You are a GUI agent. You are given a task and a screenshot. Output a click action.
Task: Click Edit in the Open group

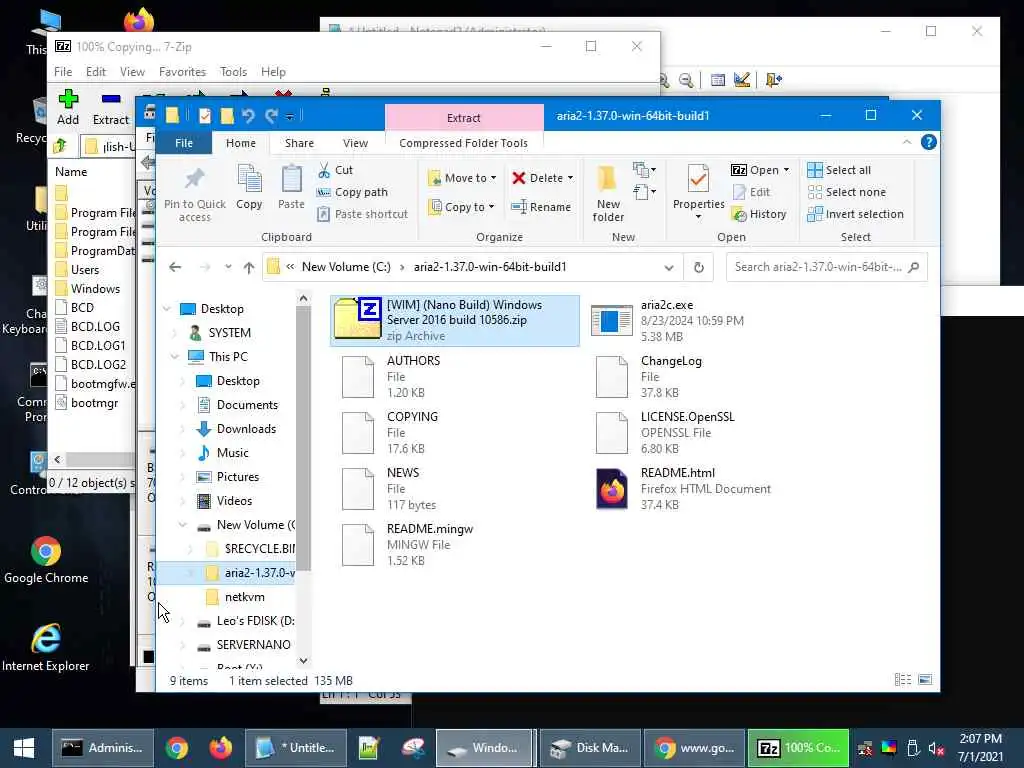[x=751, y=192]
